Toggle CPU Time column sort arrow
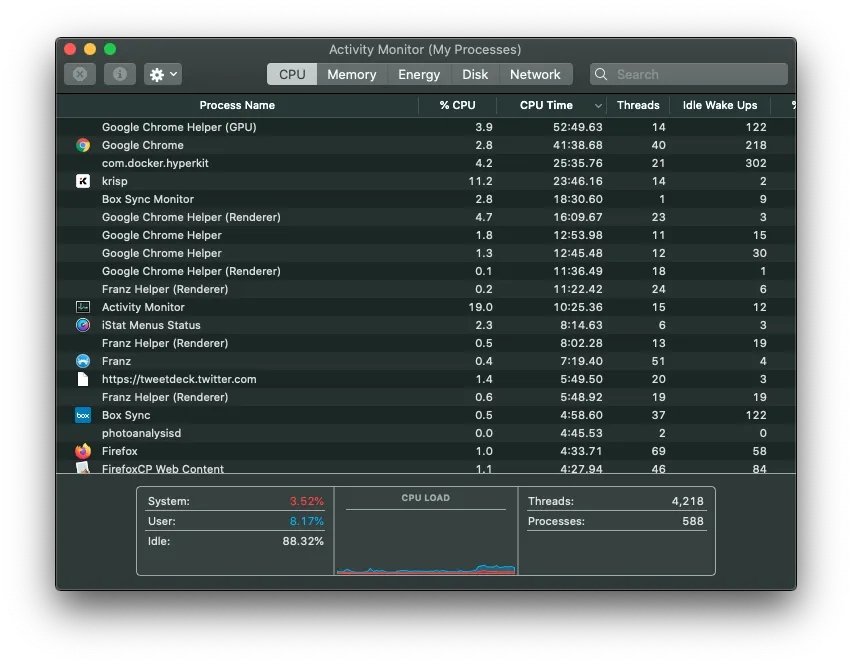This screenshot has height=664, width=852. 598,106
